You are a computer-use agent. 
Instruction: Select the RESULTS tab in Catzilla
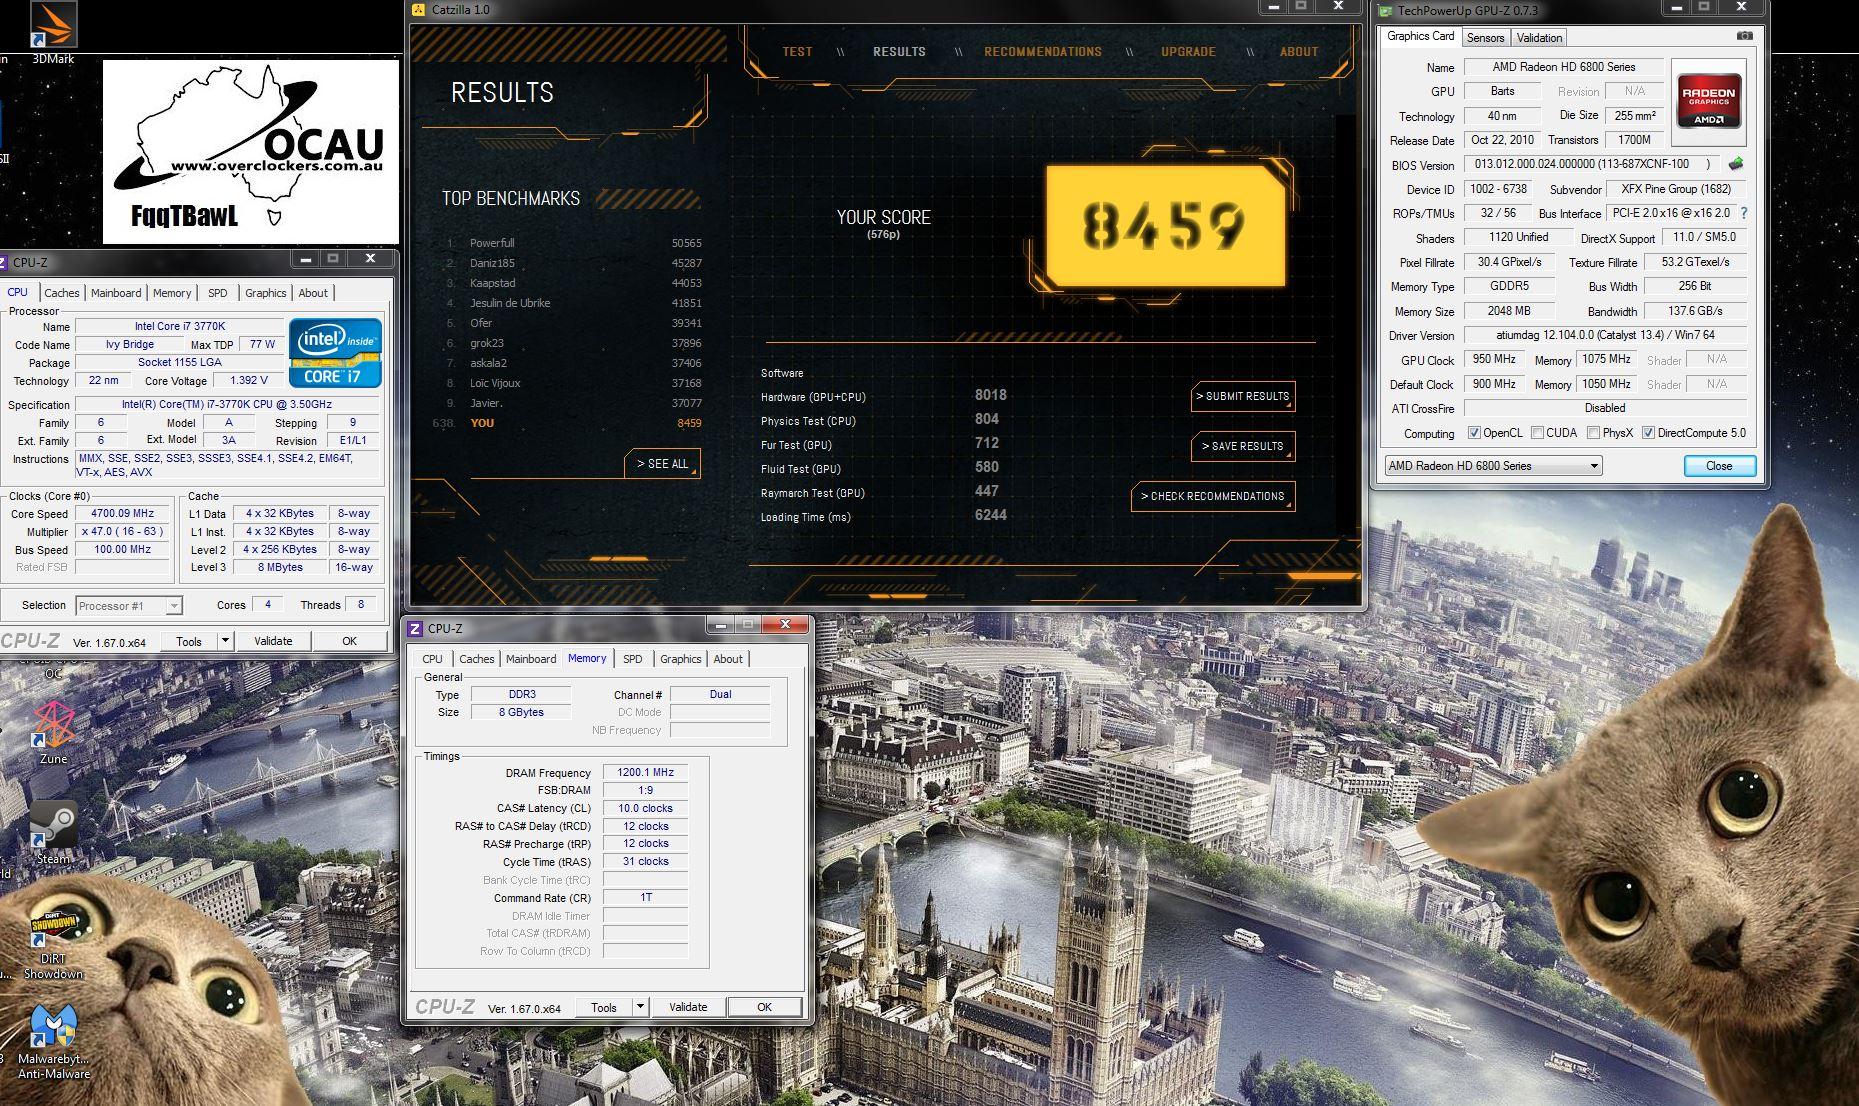[899, 52]
